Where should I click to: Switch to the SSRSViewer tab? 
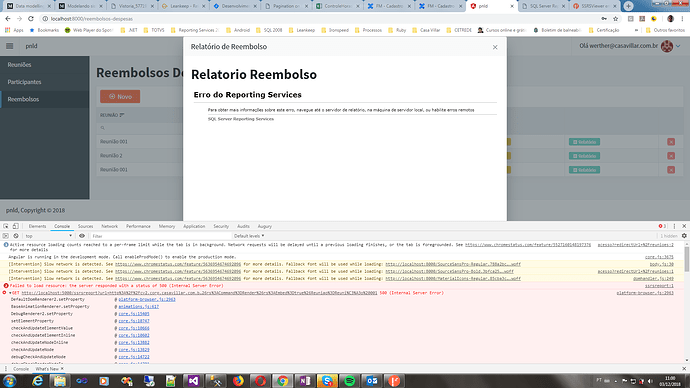(x=594, y=6)
